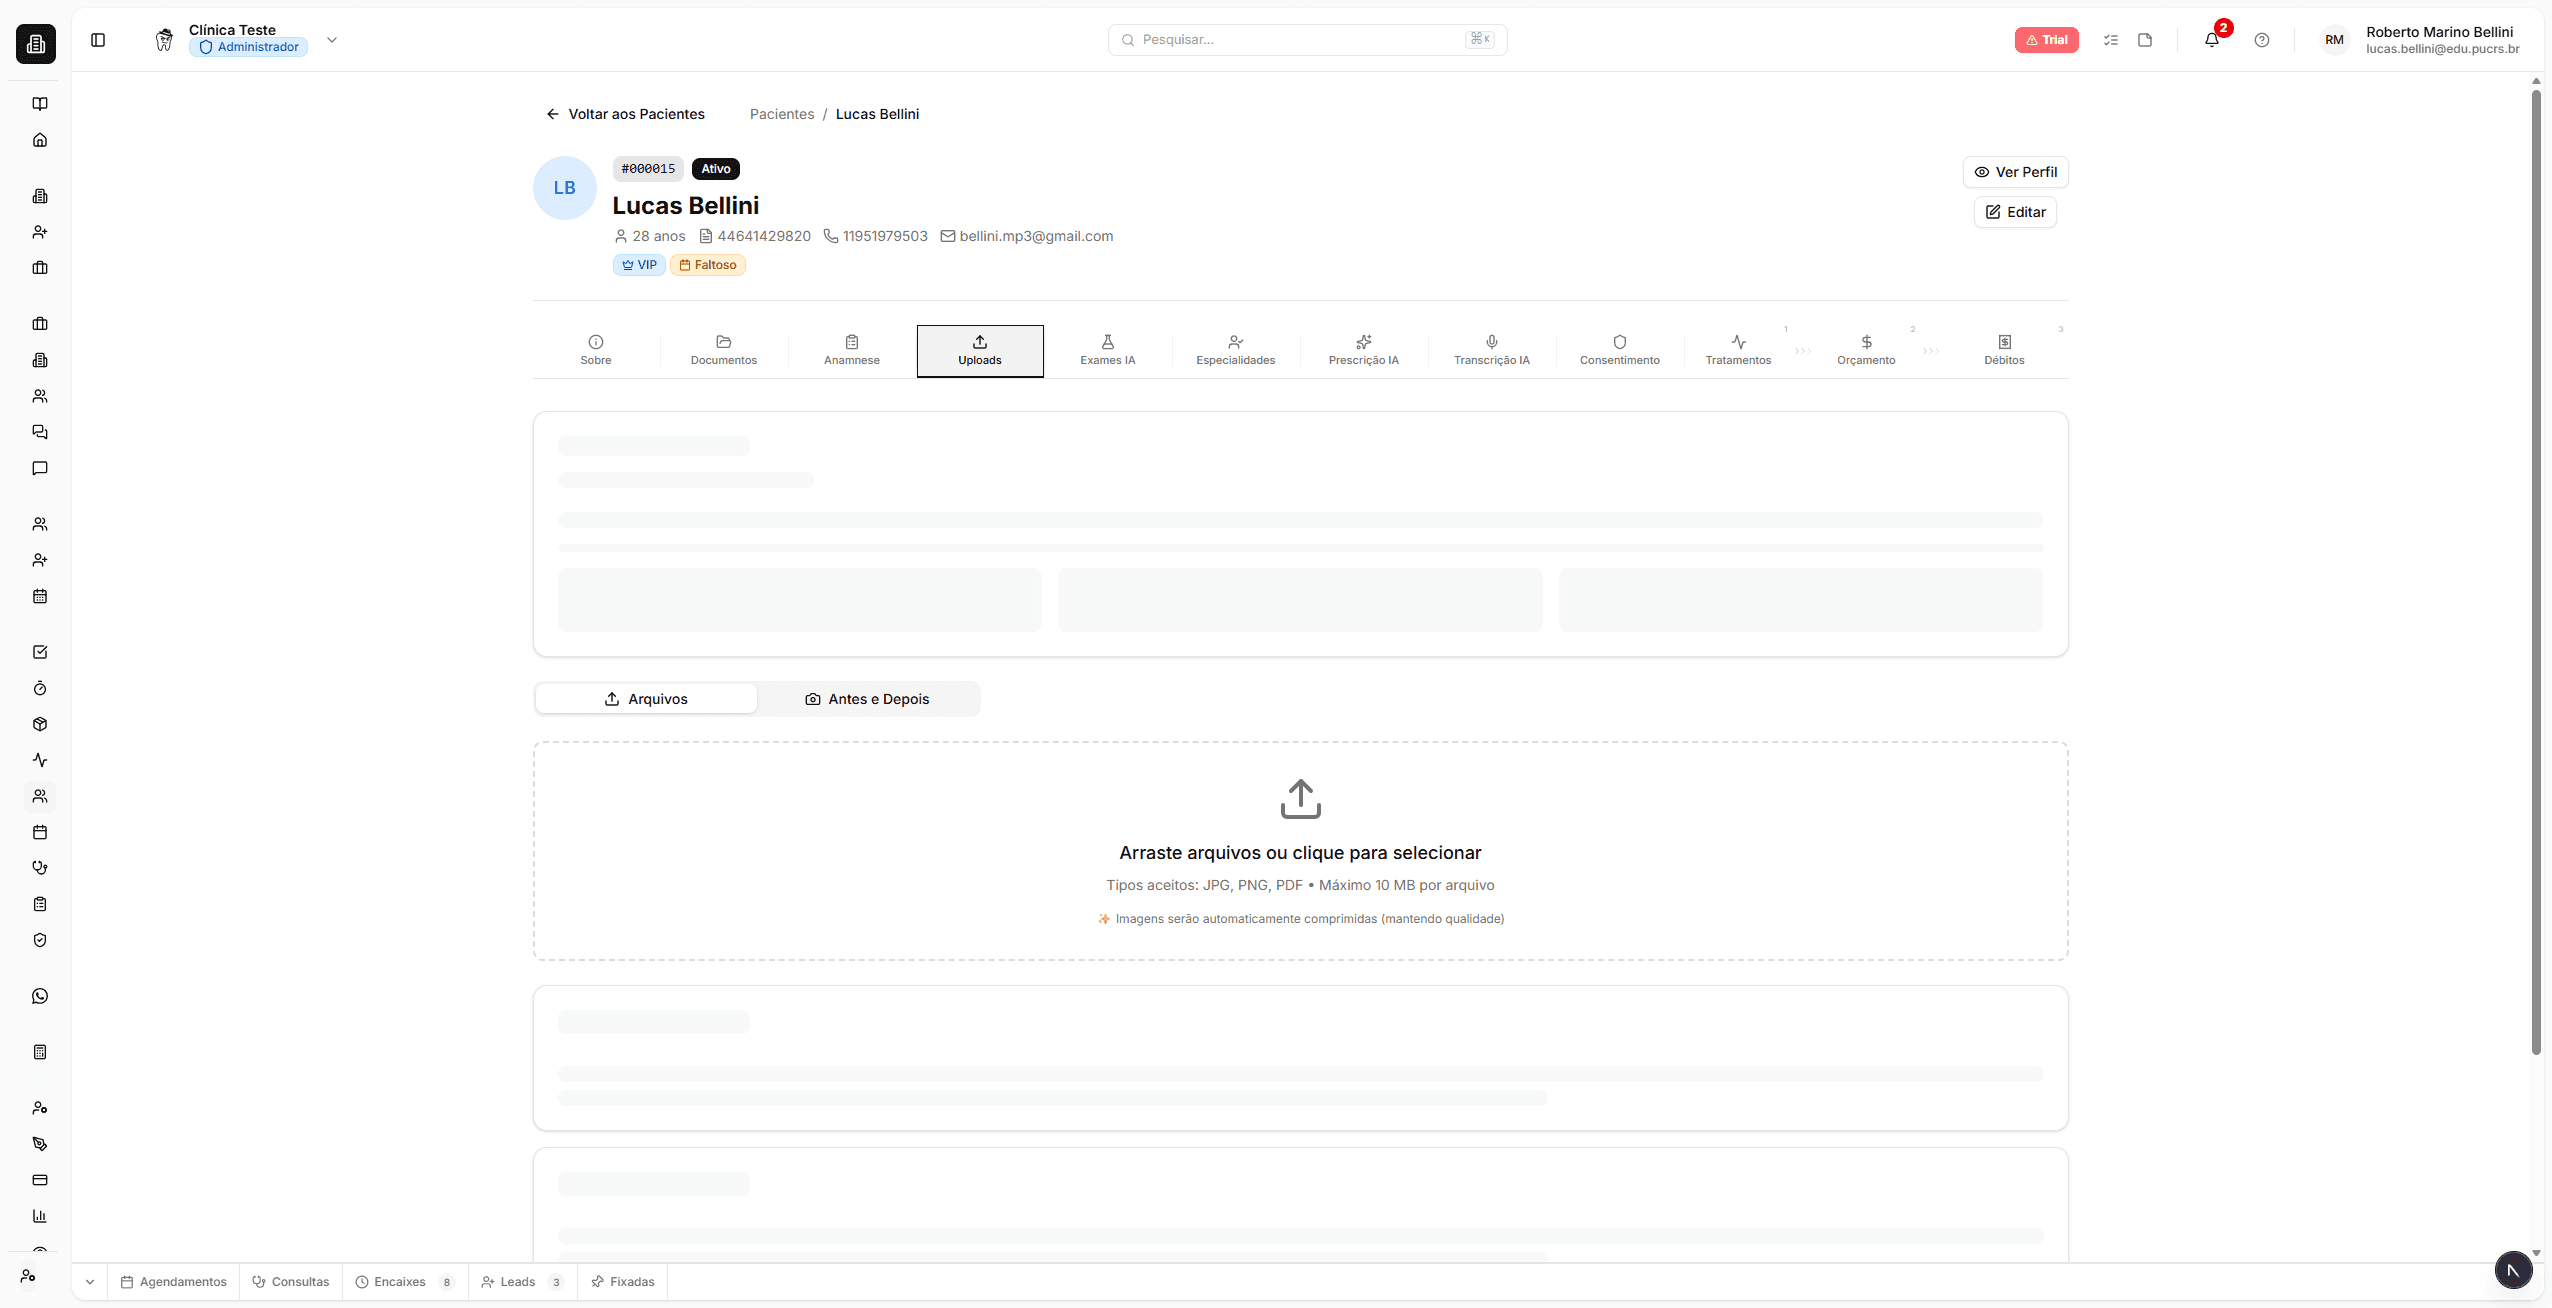Click the upload arrow icon in dropzone
Image resolution: width=2552 pixels, height=1308 pixels.
pyautogui.click(x=1300, y=799)
